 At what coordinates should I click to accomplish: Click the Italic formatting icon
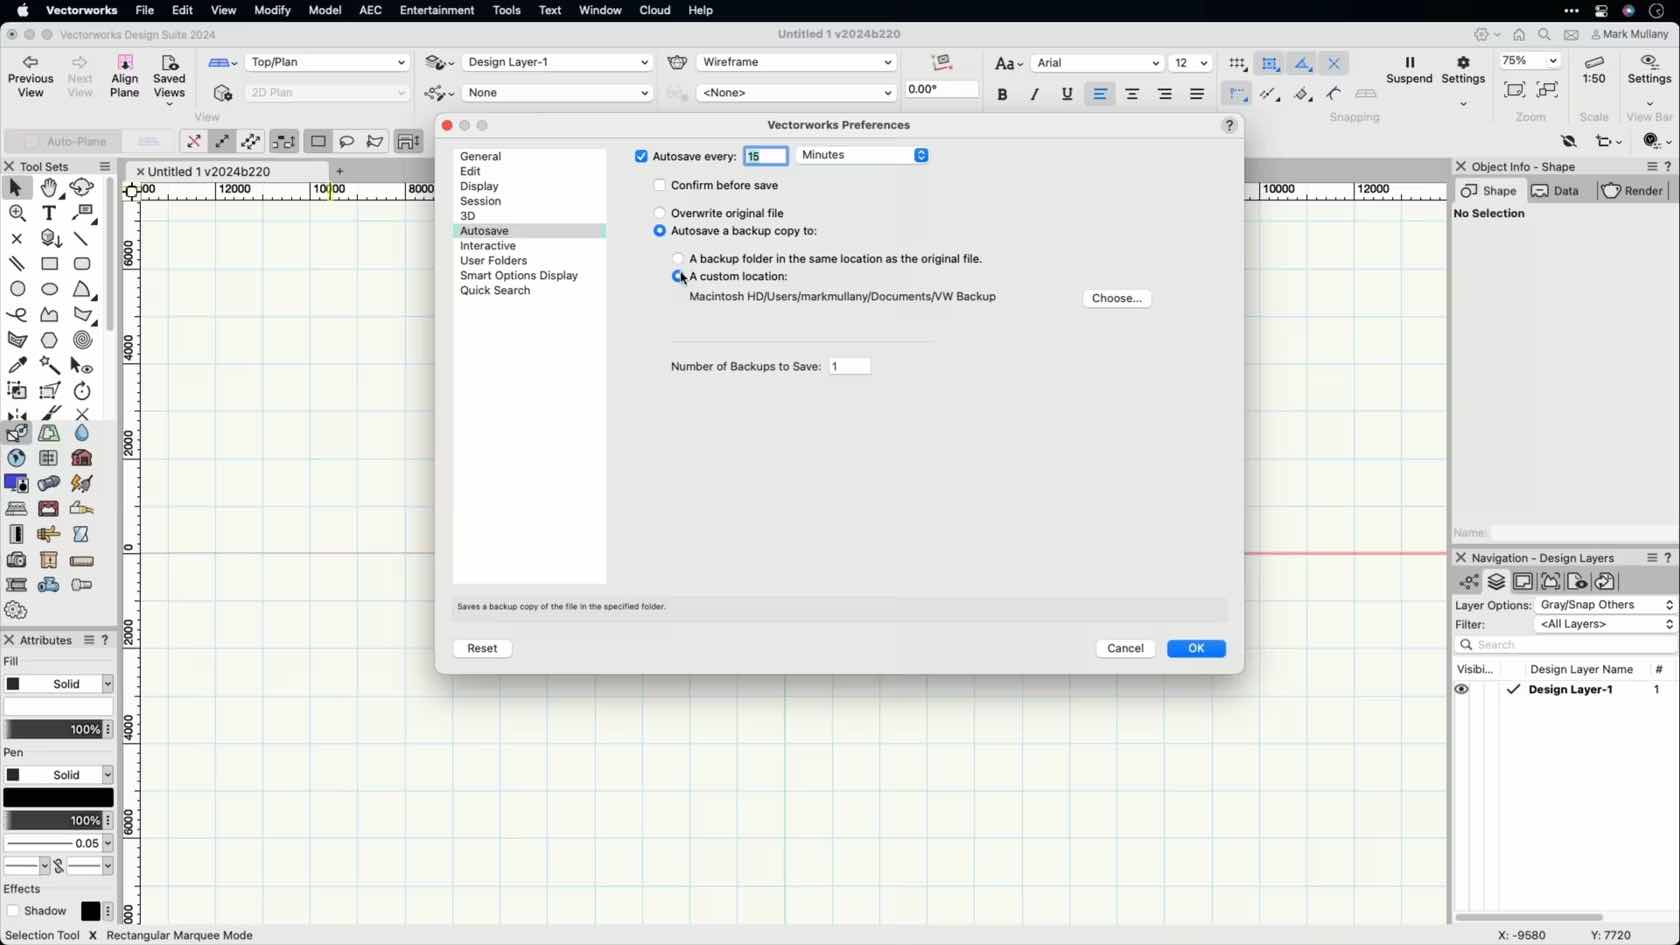[x=1034, y=94]
